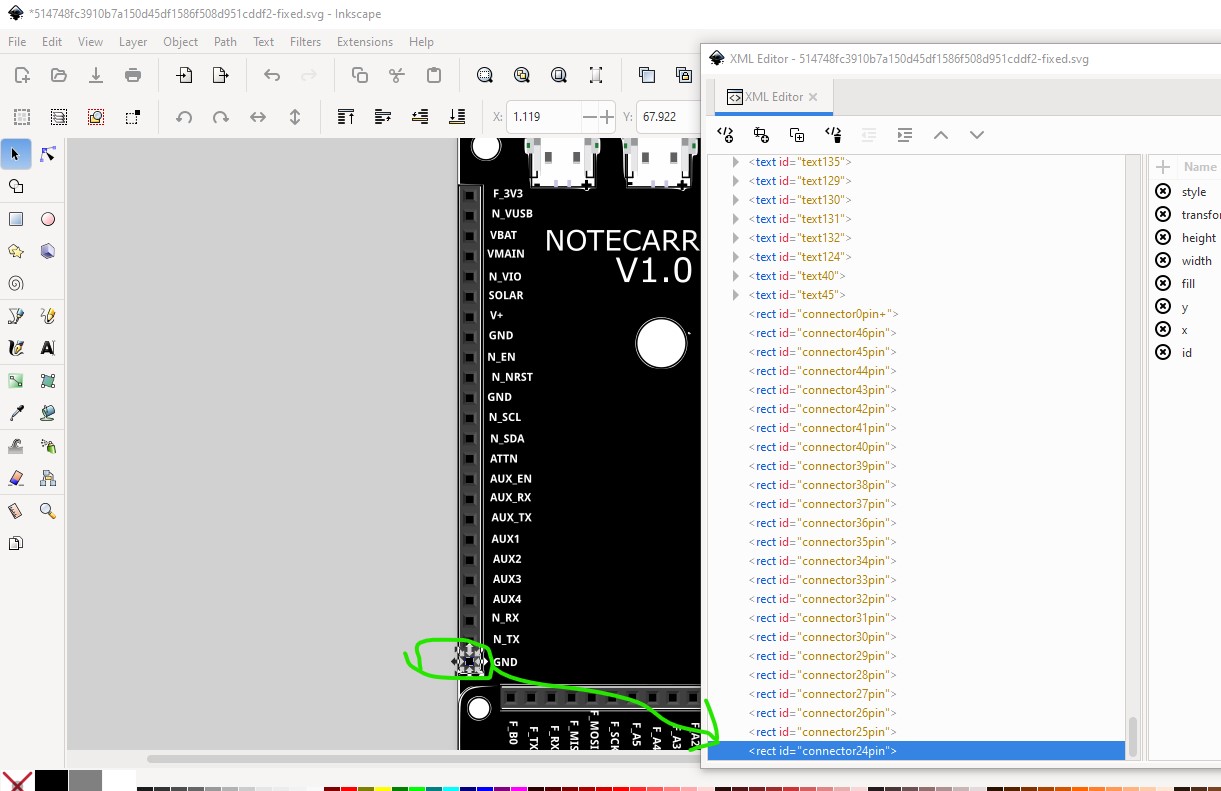Screen dimensions: 1221x791
Task: Expand the text131 node
Action: point(736,218)
